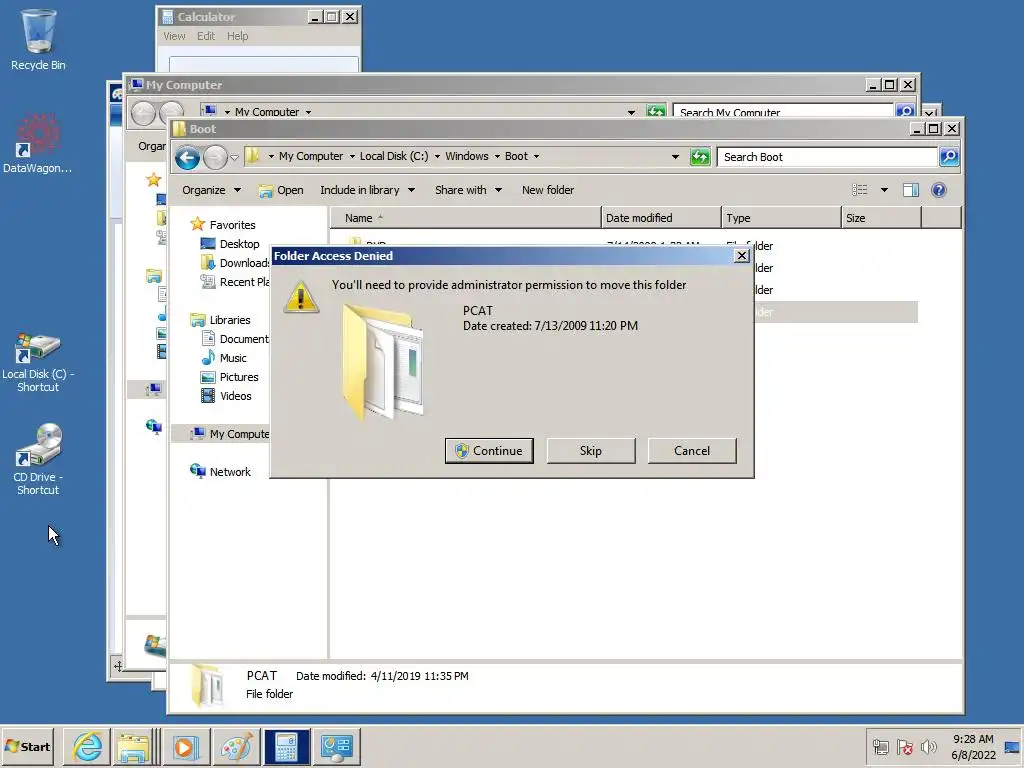
Task: Click the Forward arrow in Boot window
Action: point(215,157)
